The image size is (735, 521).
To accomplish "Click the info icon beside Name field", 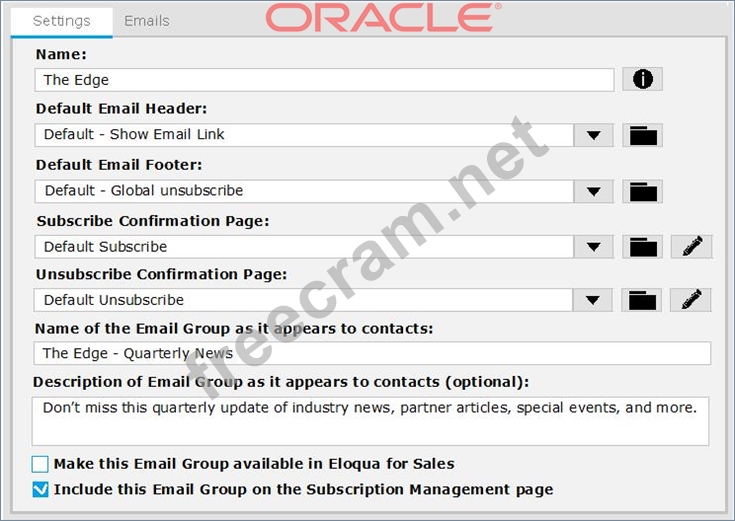I will [642, 80].
